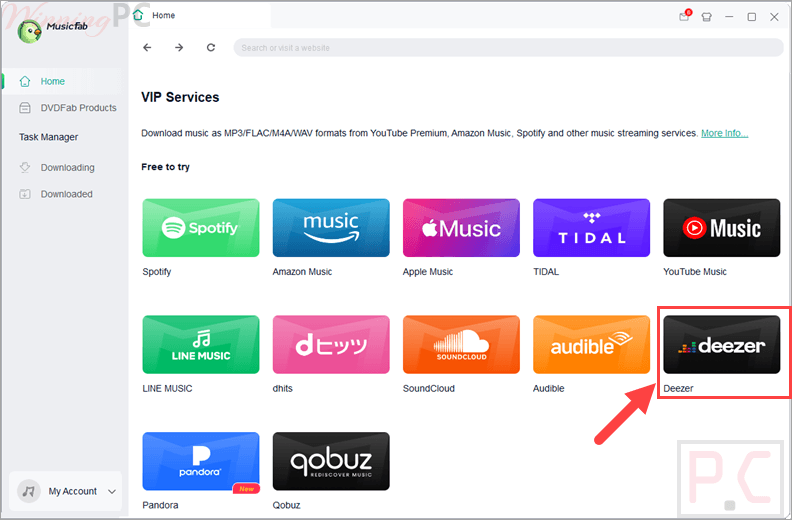This screenshot has height=520, width=792.
Task: Open the YouTube Music service tile
Action: coord(722,228)
